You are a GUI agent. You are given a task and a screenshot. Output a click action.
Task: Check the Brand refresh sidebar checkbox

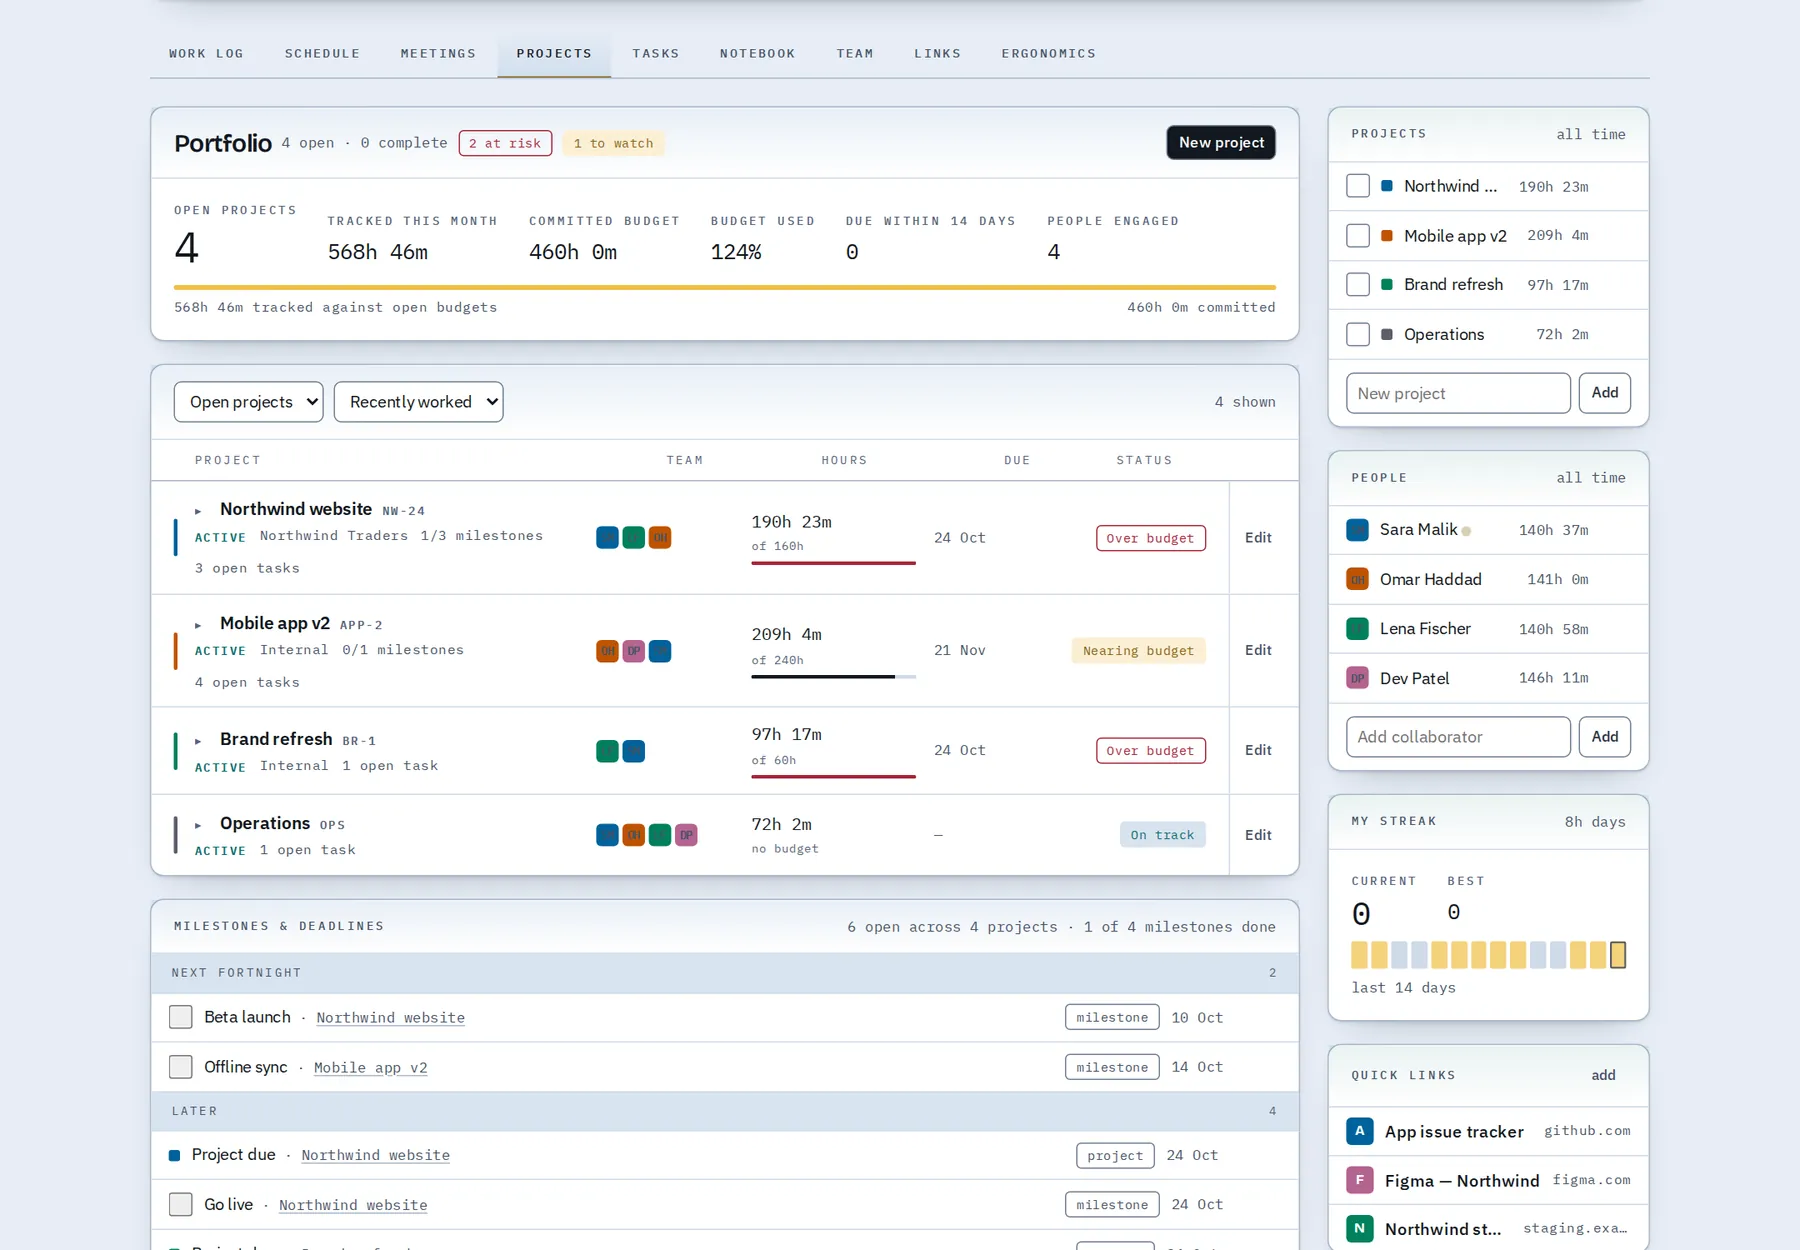pyautogui.click(x=1358, y=285)
